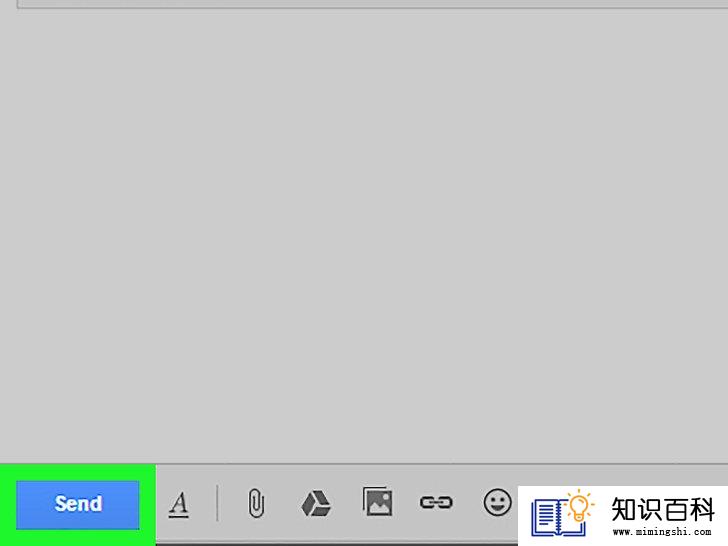Click the divider beside formatting options
Image resolution: width=728 pixels, height=546 pixels.
217,503
